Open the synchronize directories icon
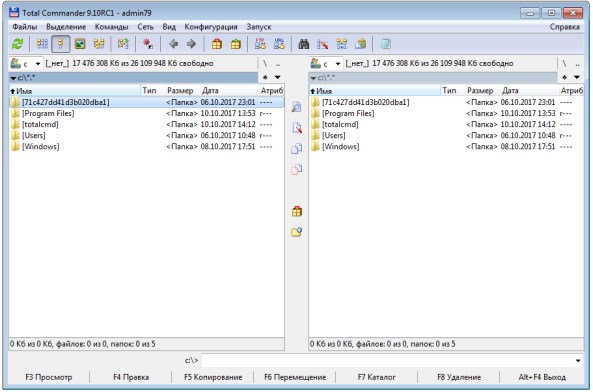This screenshot has width=593, height=392. [x=342, y=44]
